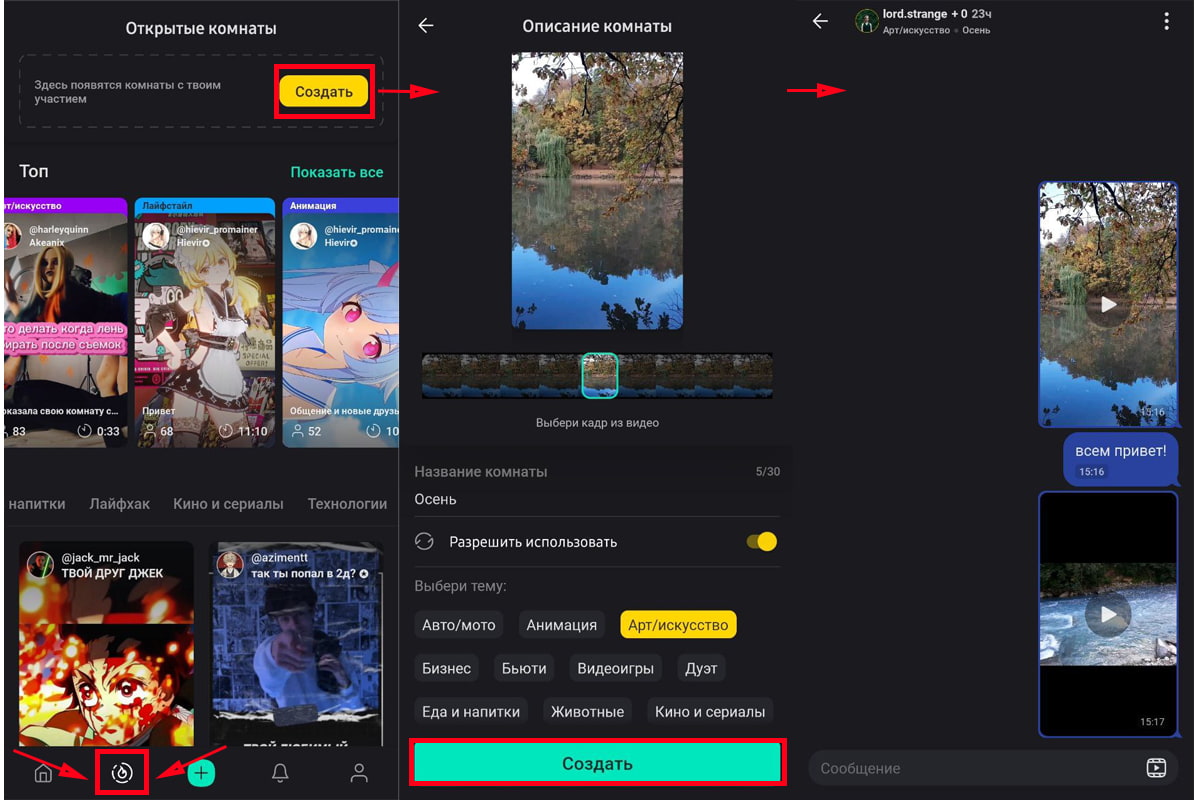Switch to the Кино и сериалы tab
The height and width of the screenshot is (800, 1200).
(228, 504)
